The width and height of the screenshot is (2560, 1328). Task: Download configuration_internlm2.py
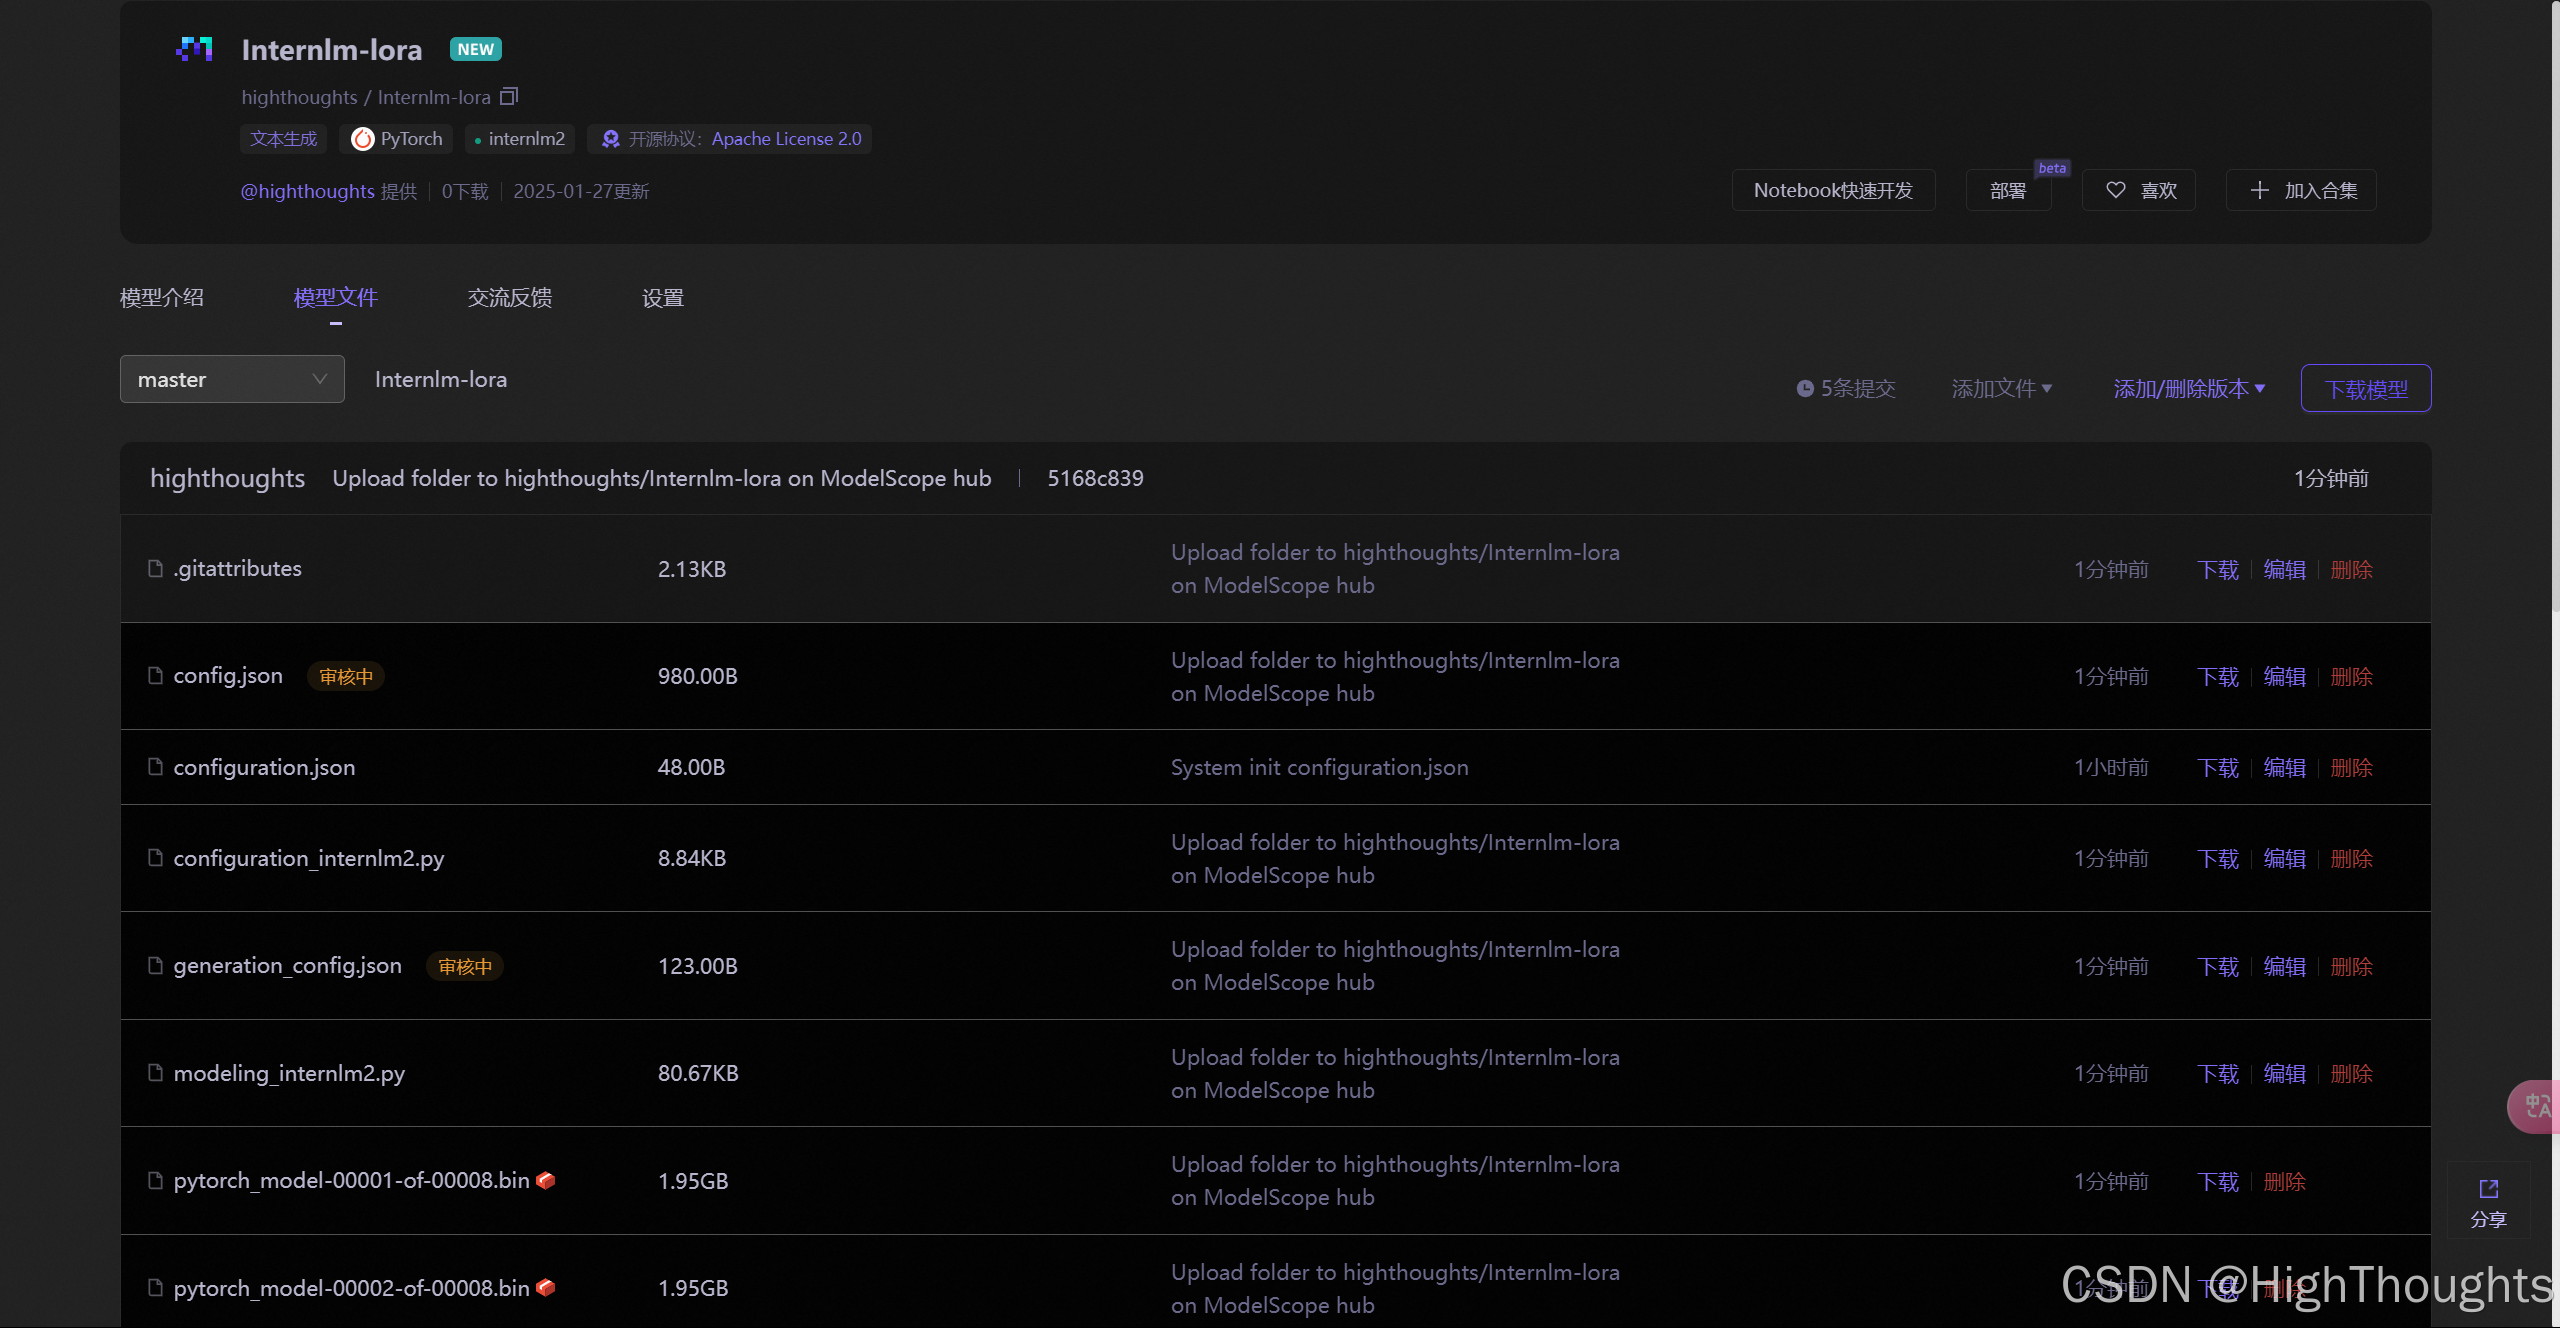click(x=2218, y=858)
